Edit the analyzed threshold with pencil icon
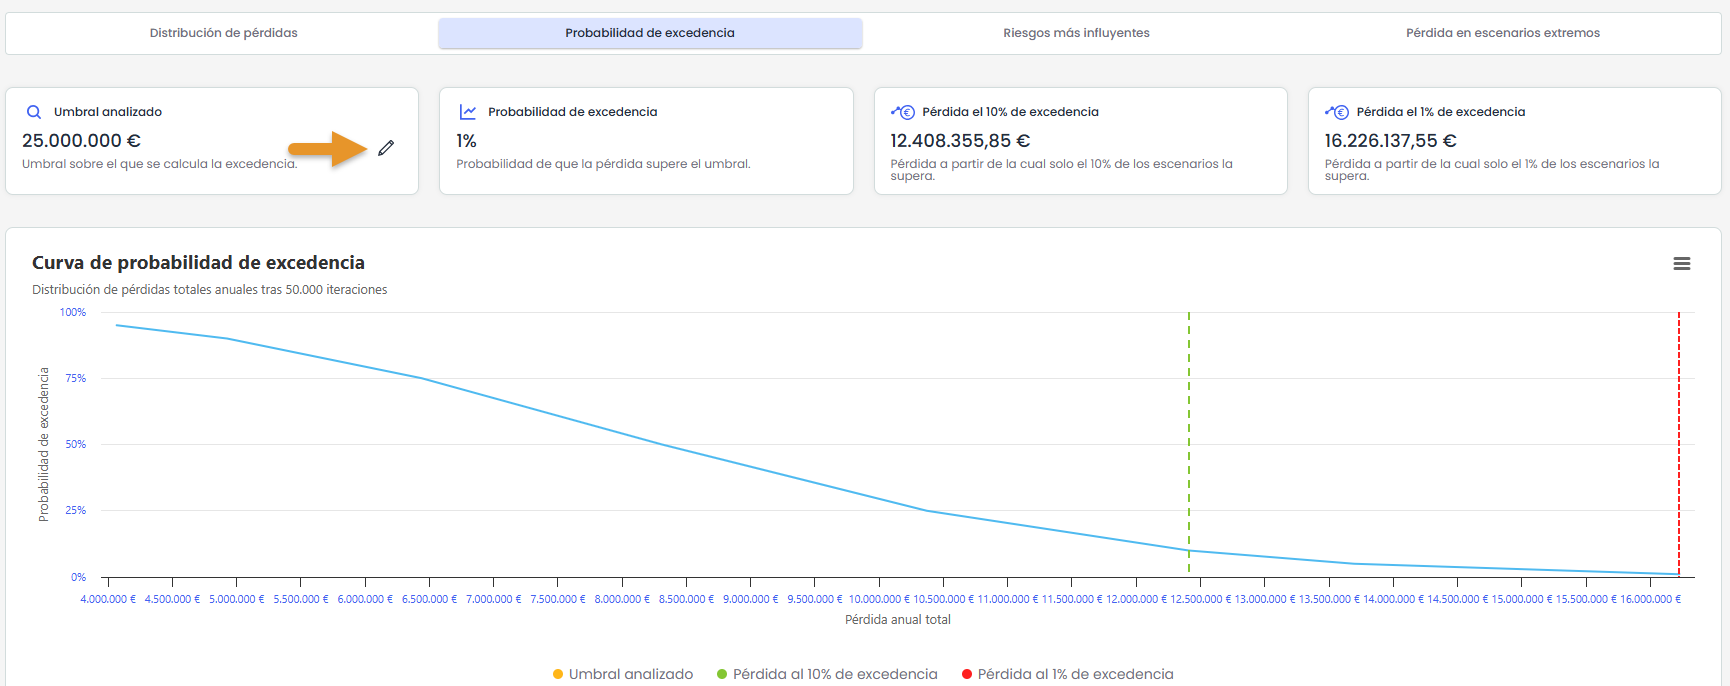Screen dimensions: 1730x686 (386, 148)
